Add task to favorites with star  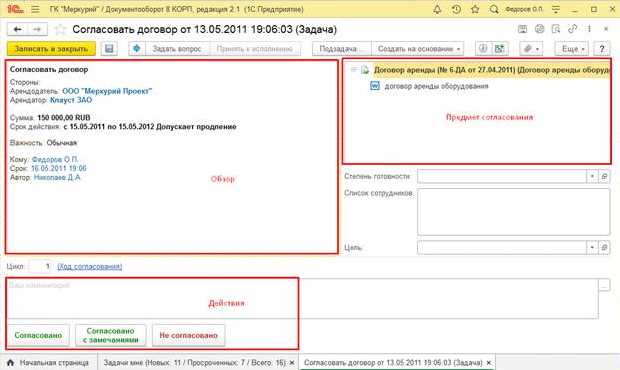click(x=60, y=30)
